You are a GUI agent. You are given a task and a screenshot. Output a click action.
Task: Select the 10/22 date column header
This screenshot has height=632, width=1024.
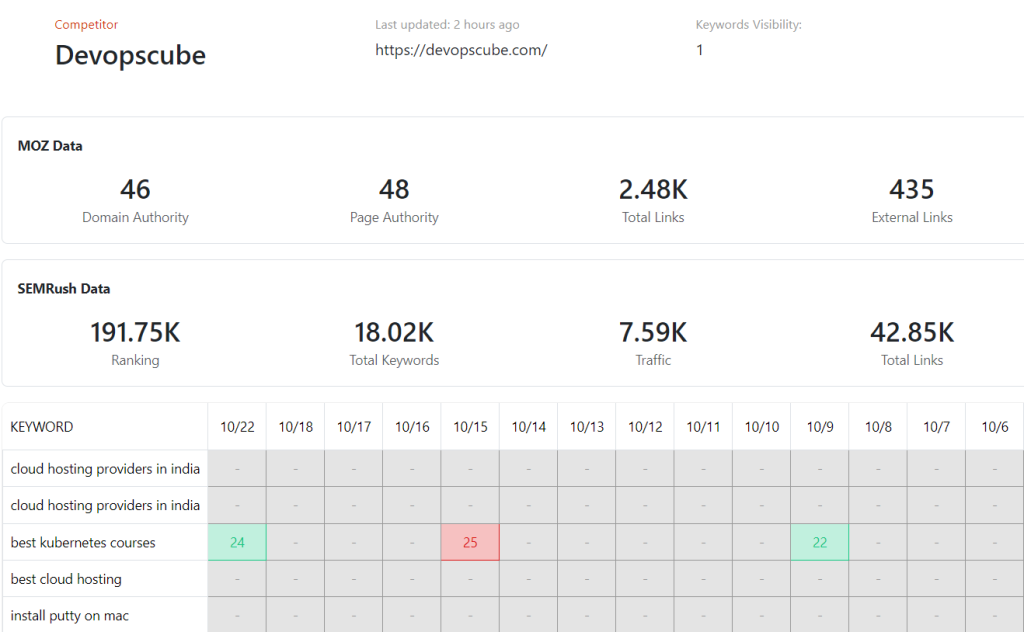[x=237, y=426]
